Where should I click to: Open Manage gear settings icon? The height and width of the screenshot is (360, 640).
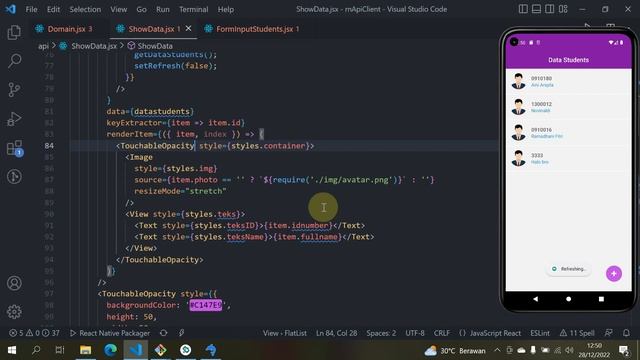coord(14,311)
